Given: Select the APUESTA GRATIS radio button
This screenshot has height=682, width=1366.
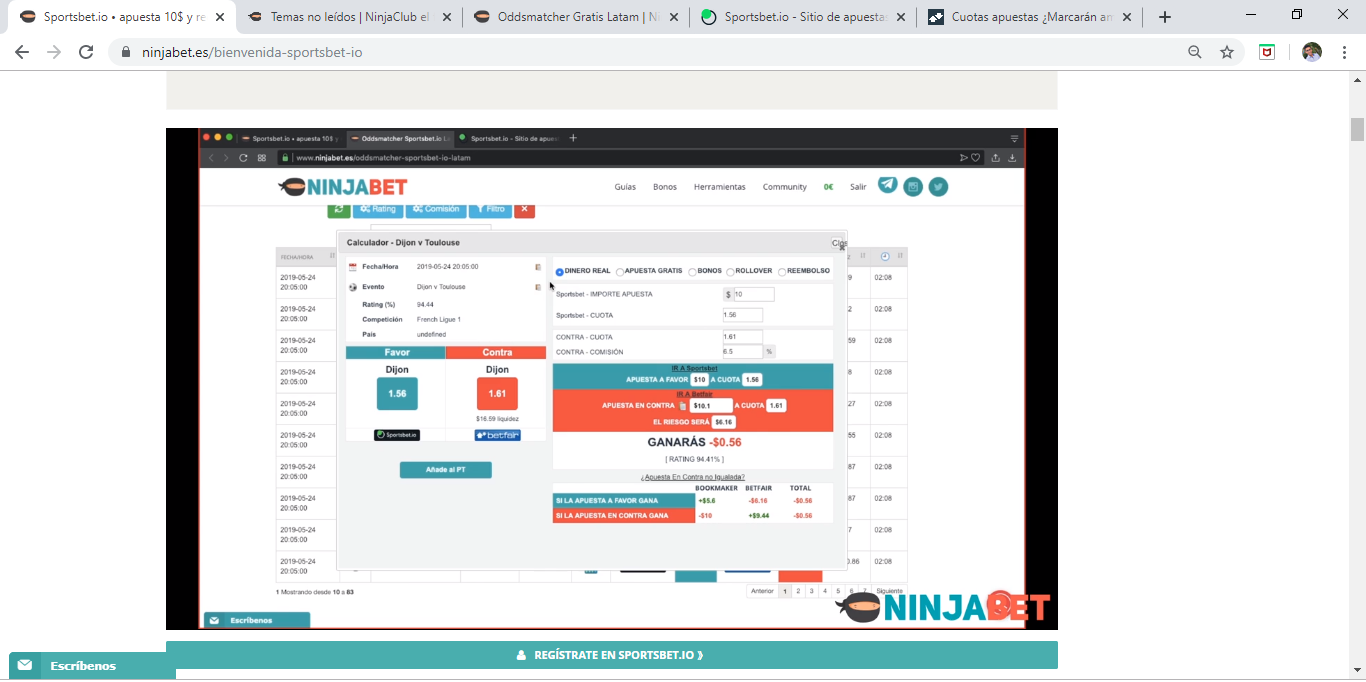Looking at the screenshot, I should pyautogui.click(x=620, y=272).
